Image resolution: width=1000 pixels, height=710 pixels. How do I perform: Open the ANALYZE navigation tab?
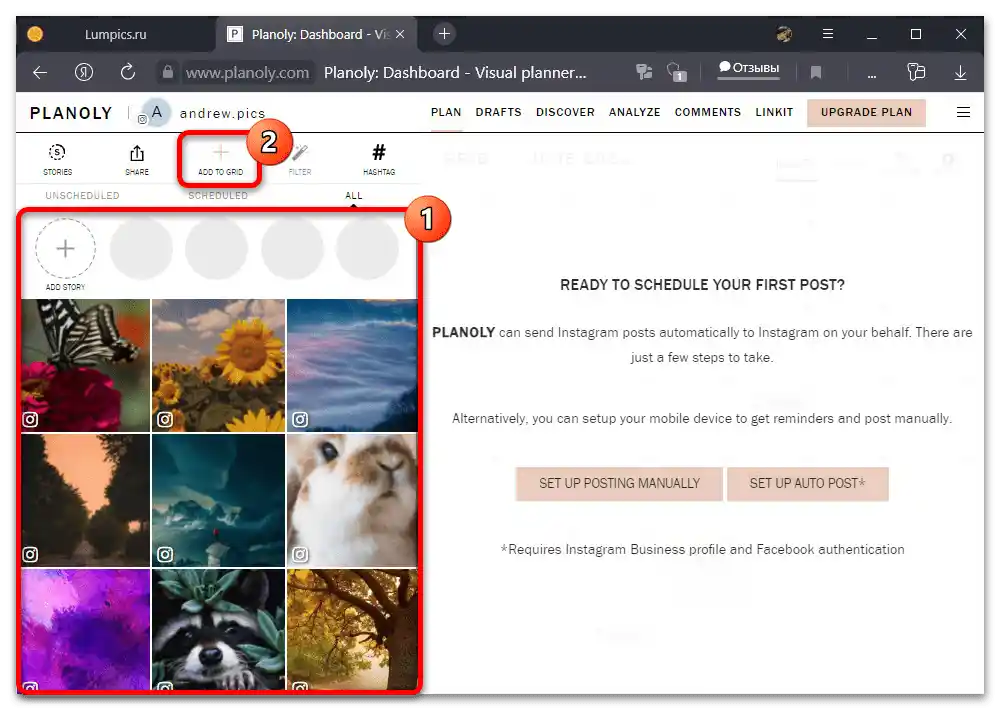tap(635, 112)
